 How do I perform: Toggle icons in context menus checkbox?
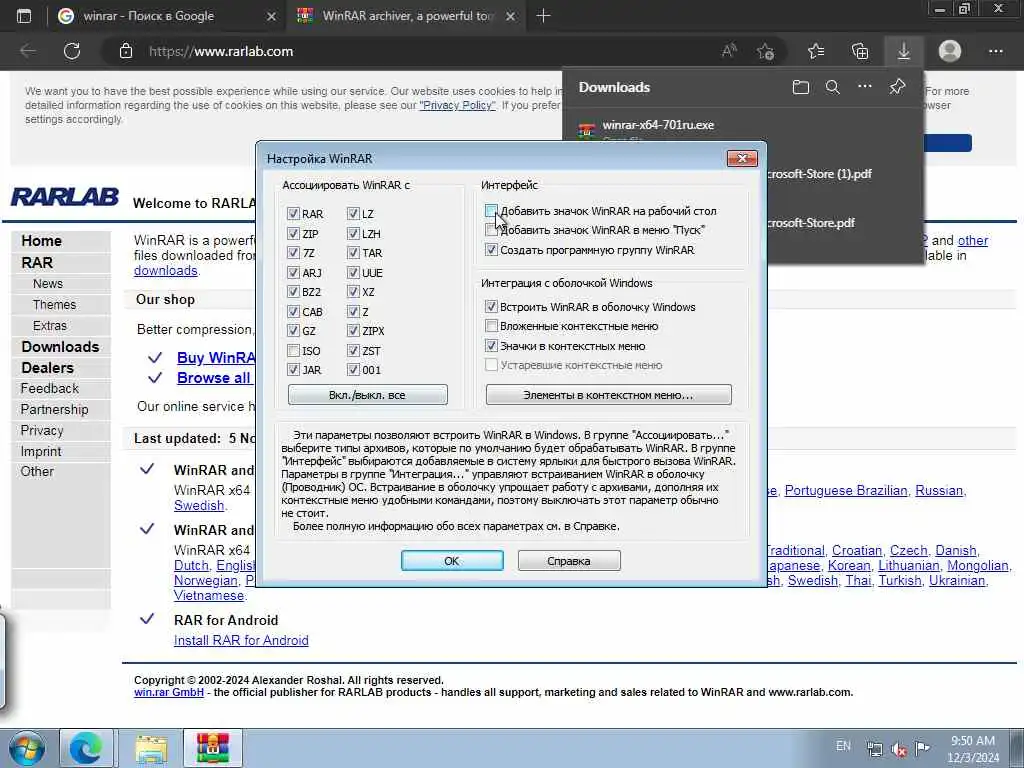tap(491, 345)
